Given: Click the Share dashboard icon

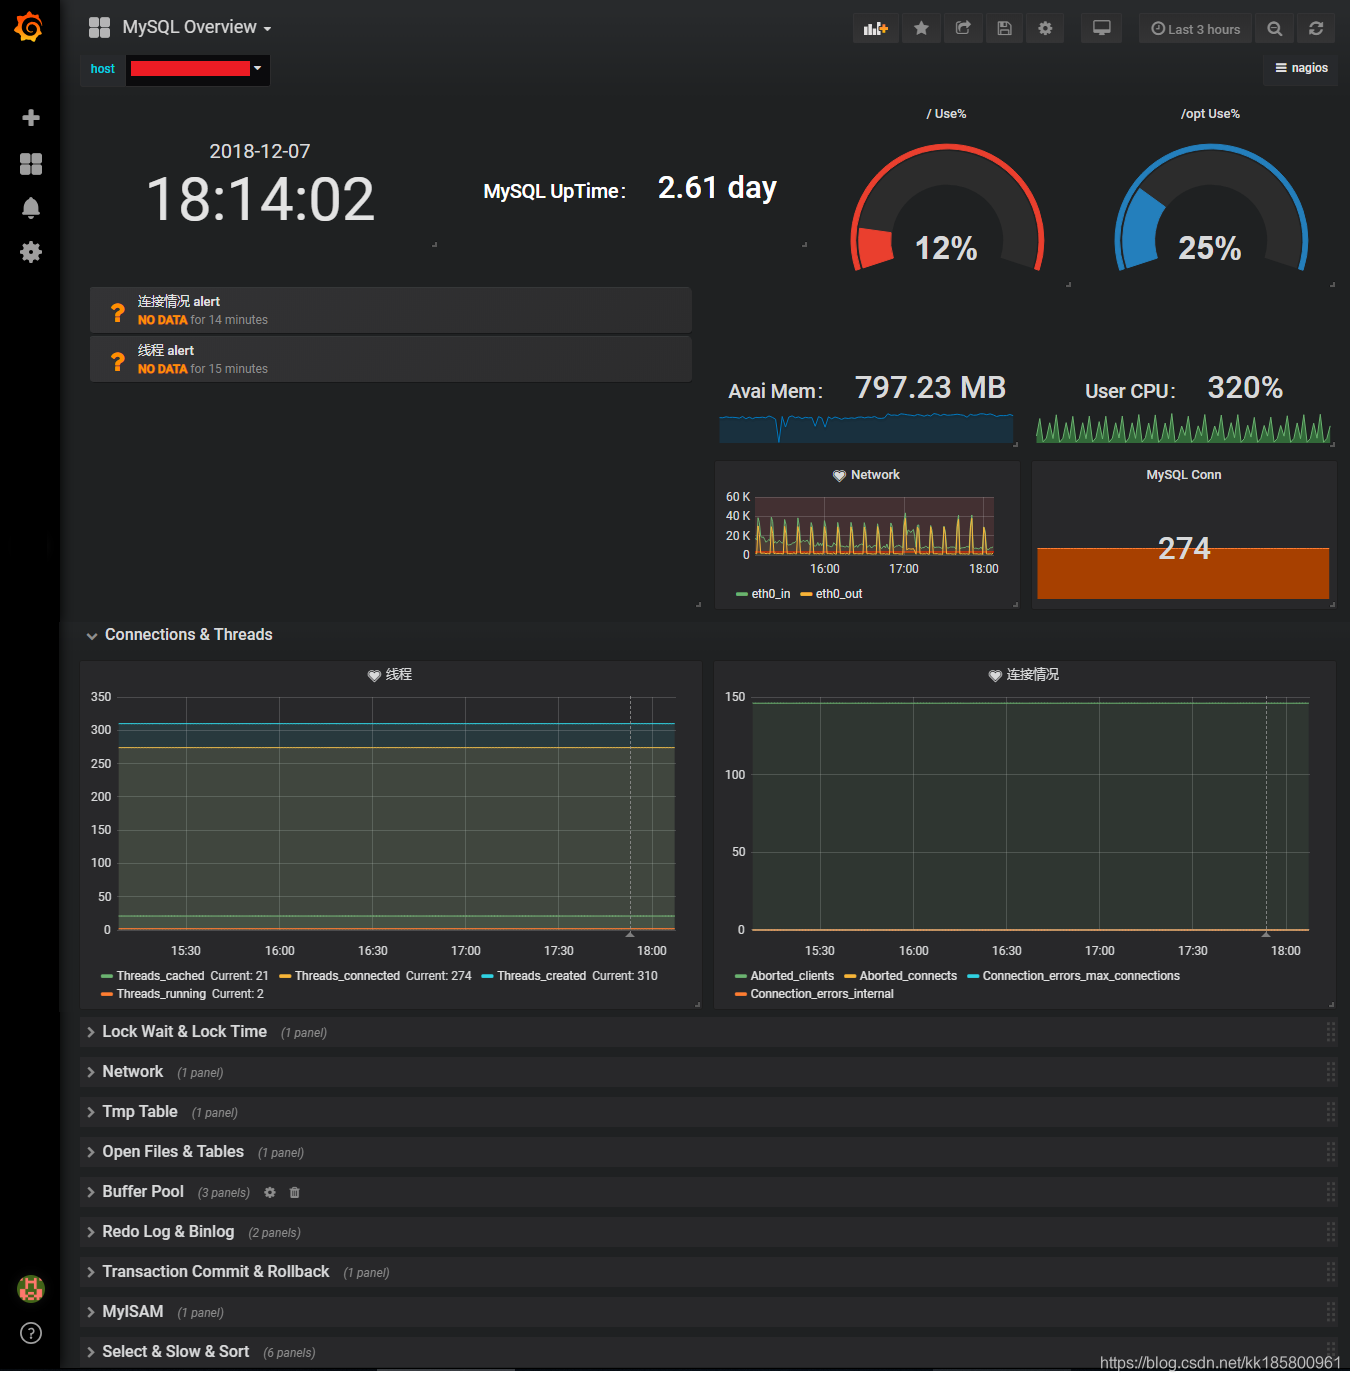Looking at the screenshot, I should 963,28.
